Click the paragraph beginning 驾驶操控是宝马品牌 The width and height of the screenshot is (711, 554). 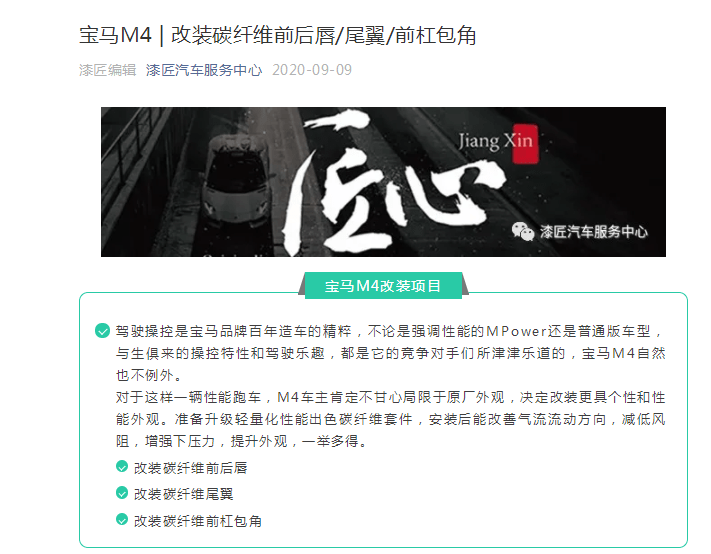coord(390,353)
